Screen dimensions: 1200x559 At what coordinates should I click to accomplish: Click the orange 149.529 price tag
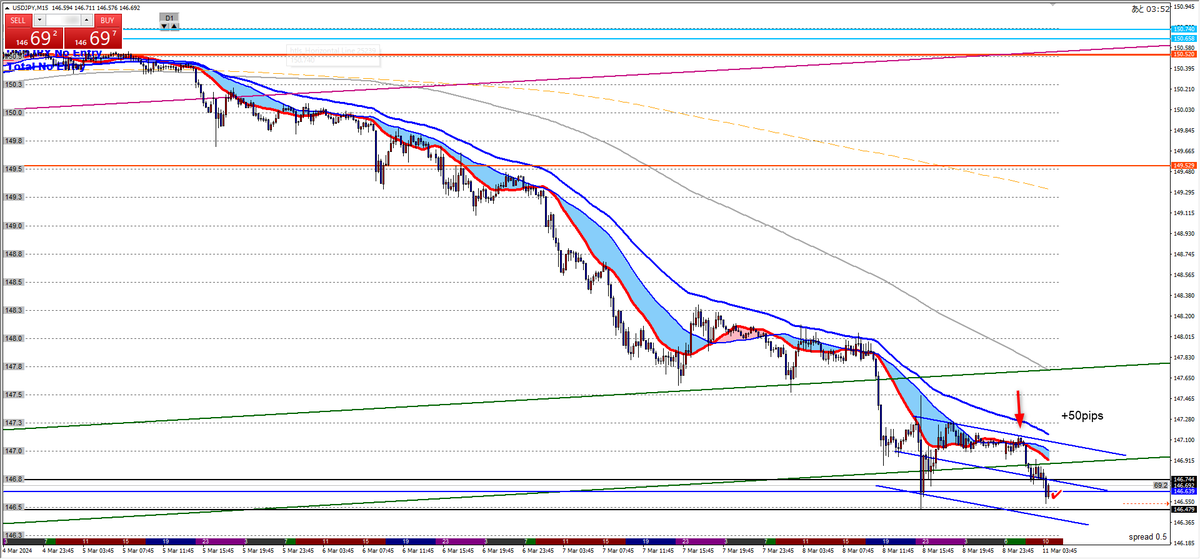click(1184, 165)
